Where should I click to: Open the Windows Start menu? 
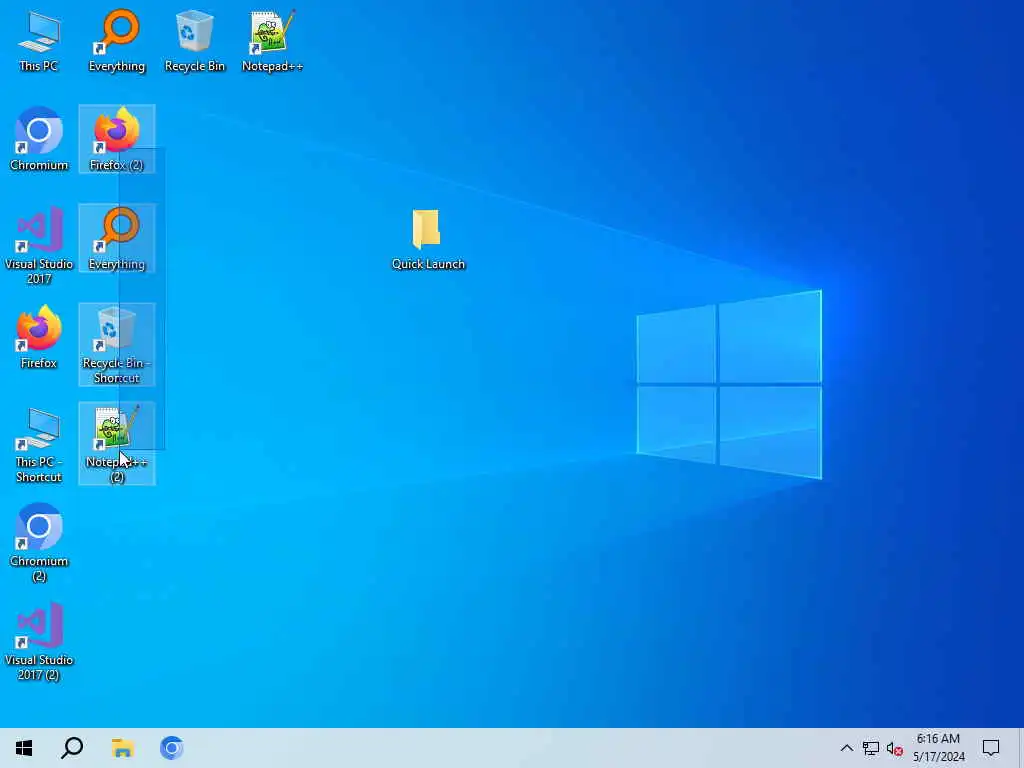click(x=24, y=748)
